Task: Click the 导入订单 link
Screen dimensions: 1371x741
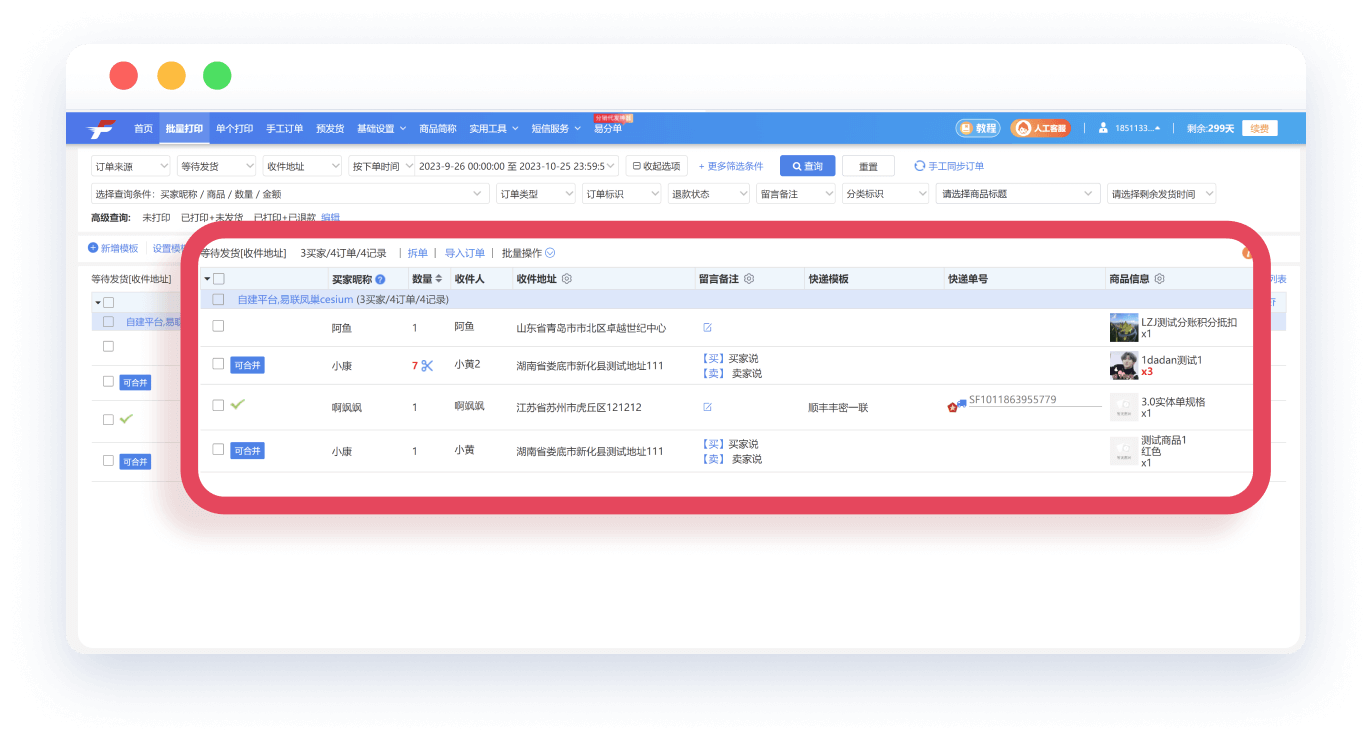Action: point(464,253)
